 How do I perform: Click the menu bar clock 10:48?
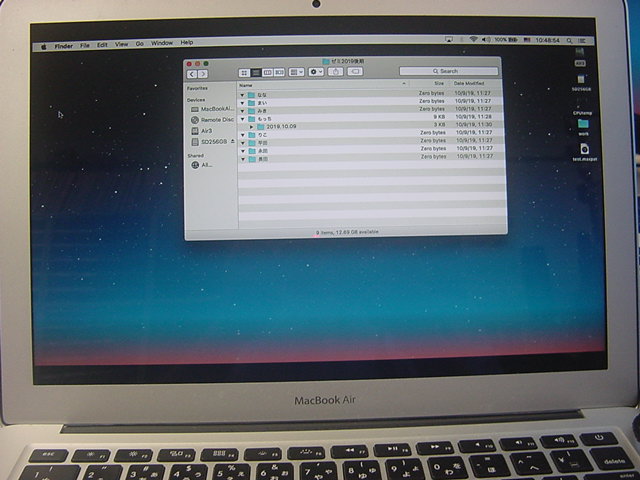pyautogui.click(x=547, y=40)
